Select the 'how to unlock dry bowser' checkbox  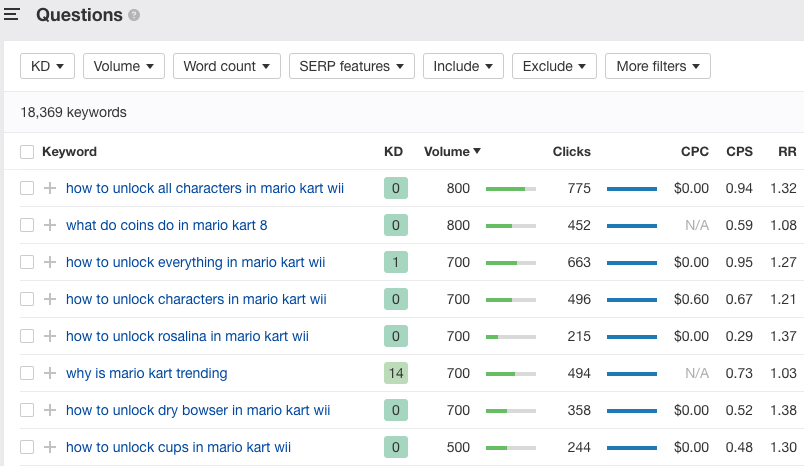[x=27, y=410]
